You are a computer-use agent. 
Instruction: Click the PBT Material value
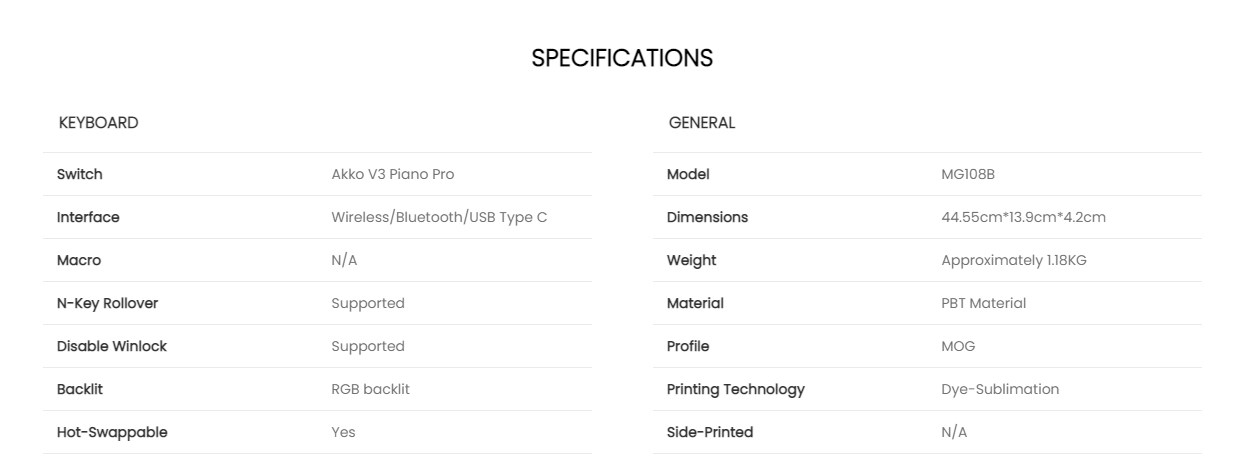[983, 303]
